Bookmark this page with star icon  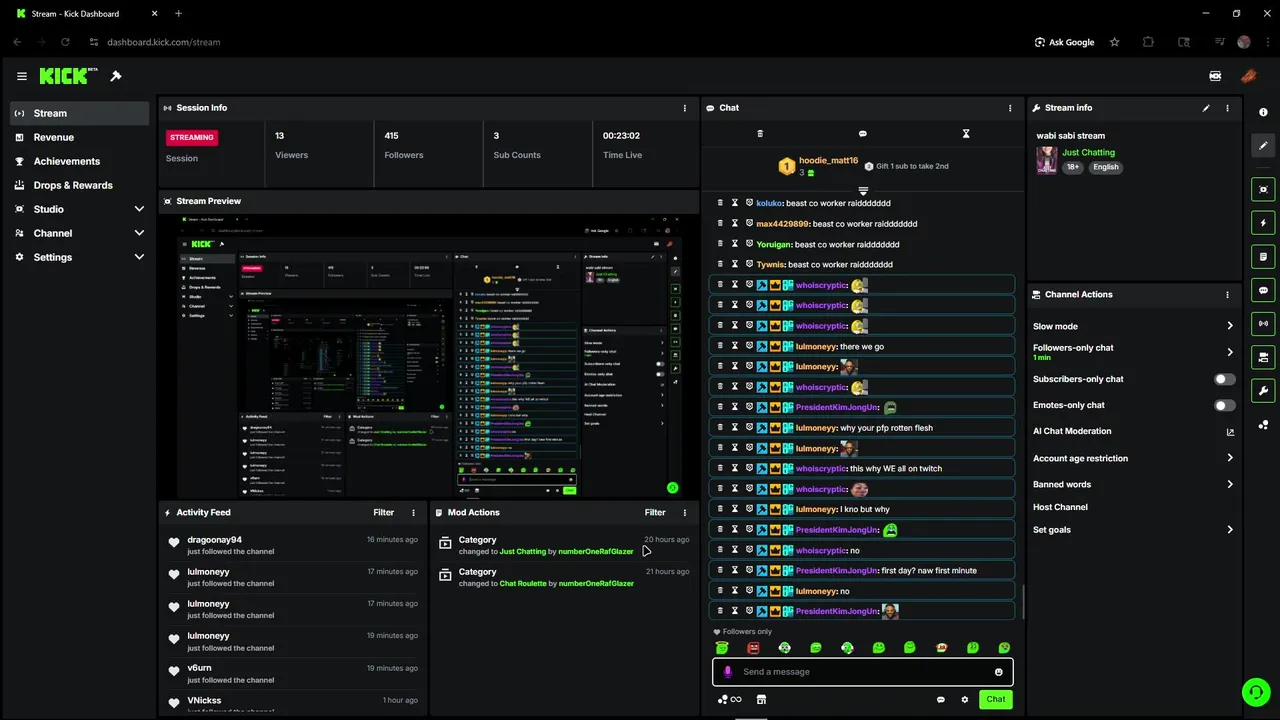click(x=1115, y=42)
